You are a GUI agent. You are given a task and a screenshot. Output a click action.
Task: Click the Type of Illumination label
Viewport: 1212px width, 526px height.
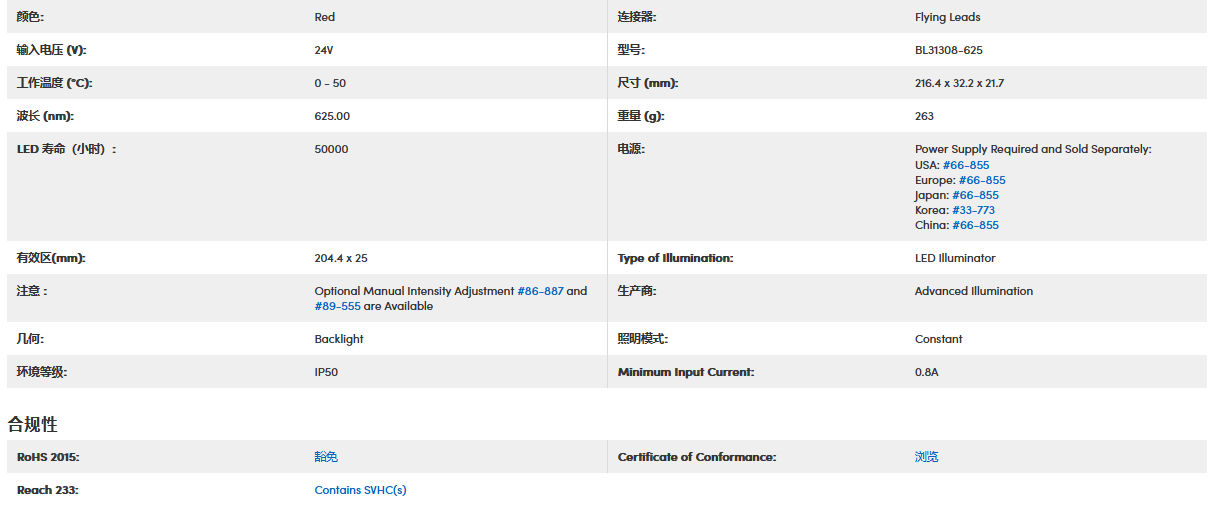pos(675,258)
